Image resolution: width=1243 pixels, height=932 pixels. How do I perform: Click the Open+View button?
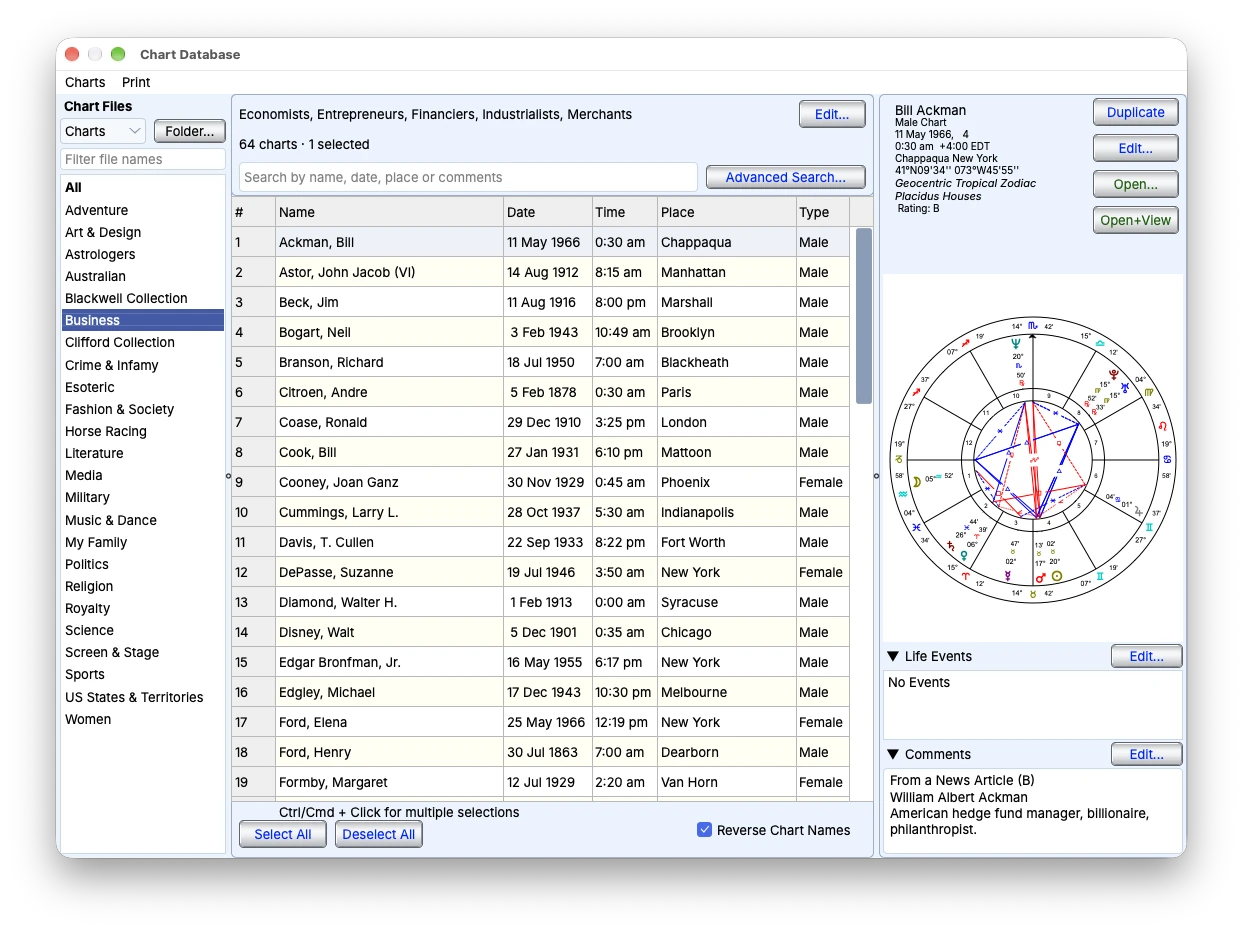point(1135,220)
